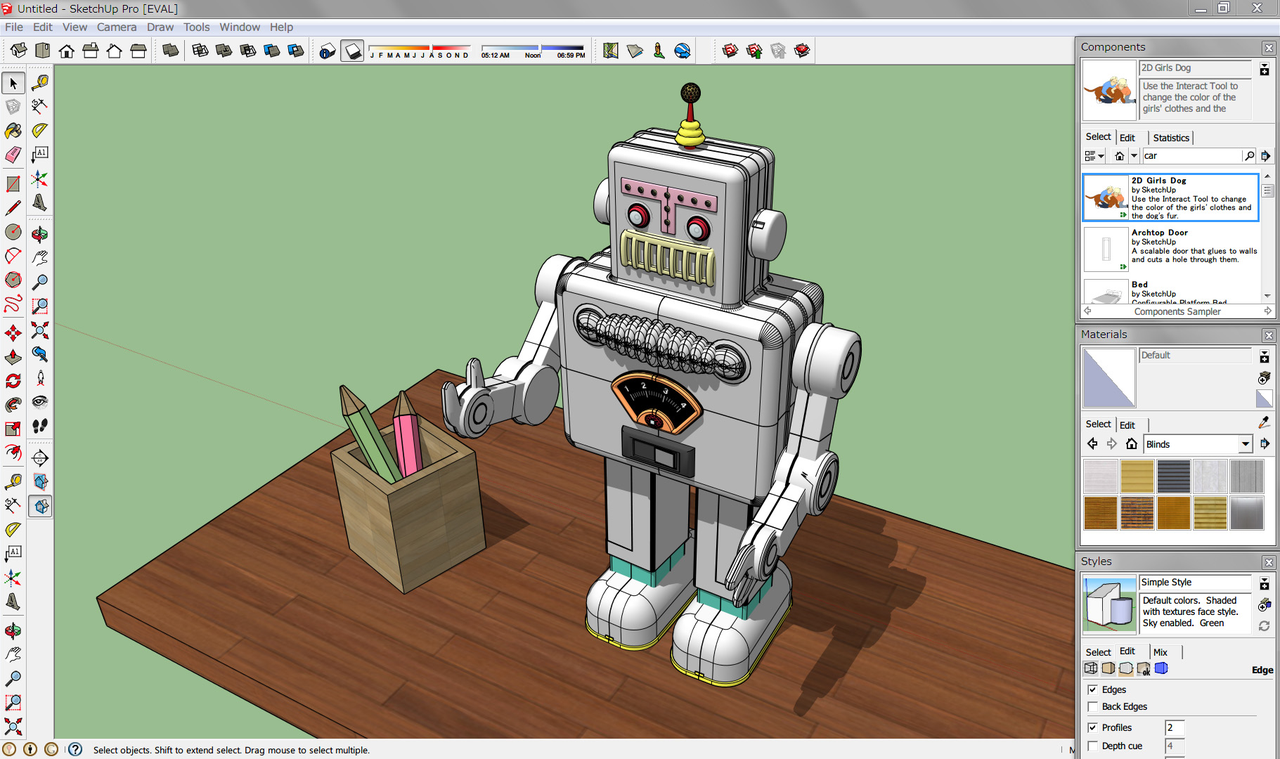Click the Google Earth toolbar icon

tap(682, 50)
